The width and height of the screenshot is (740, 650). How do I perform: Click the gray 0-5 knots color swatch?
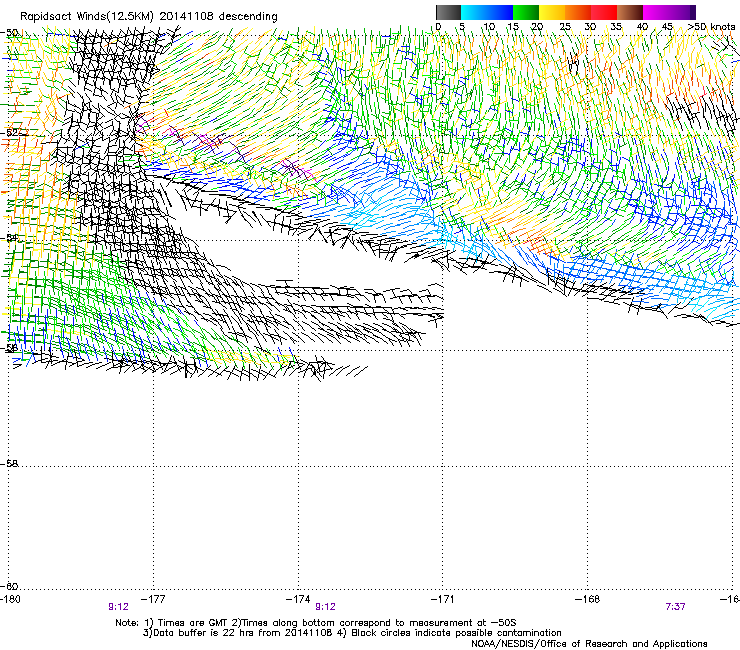coord(448,12)
